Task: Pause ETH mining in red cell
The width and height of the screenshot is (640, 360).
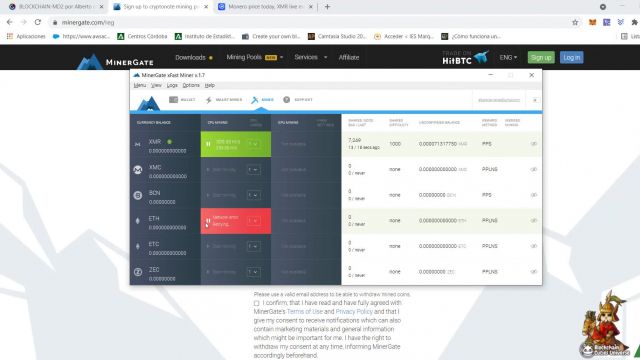Action: pos(208,221)
